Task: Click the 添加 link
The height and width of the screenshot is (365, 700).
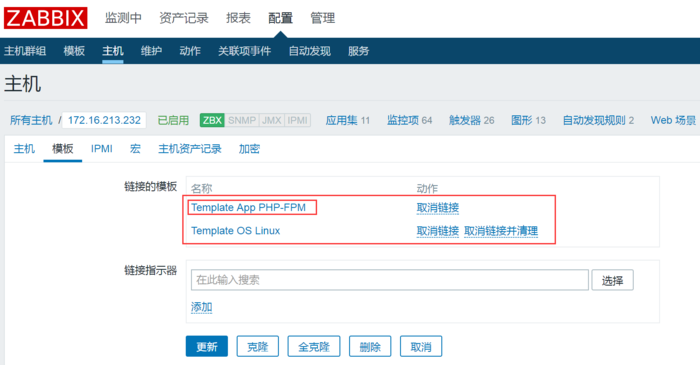Action: [201, 307]
